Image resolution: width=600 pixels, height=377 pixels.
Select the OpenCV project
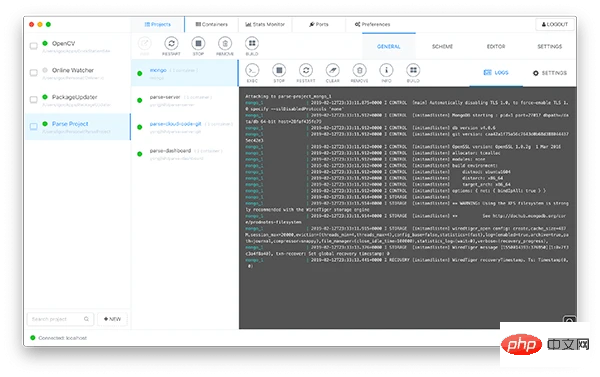click(x=78, y=46)
